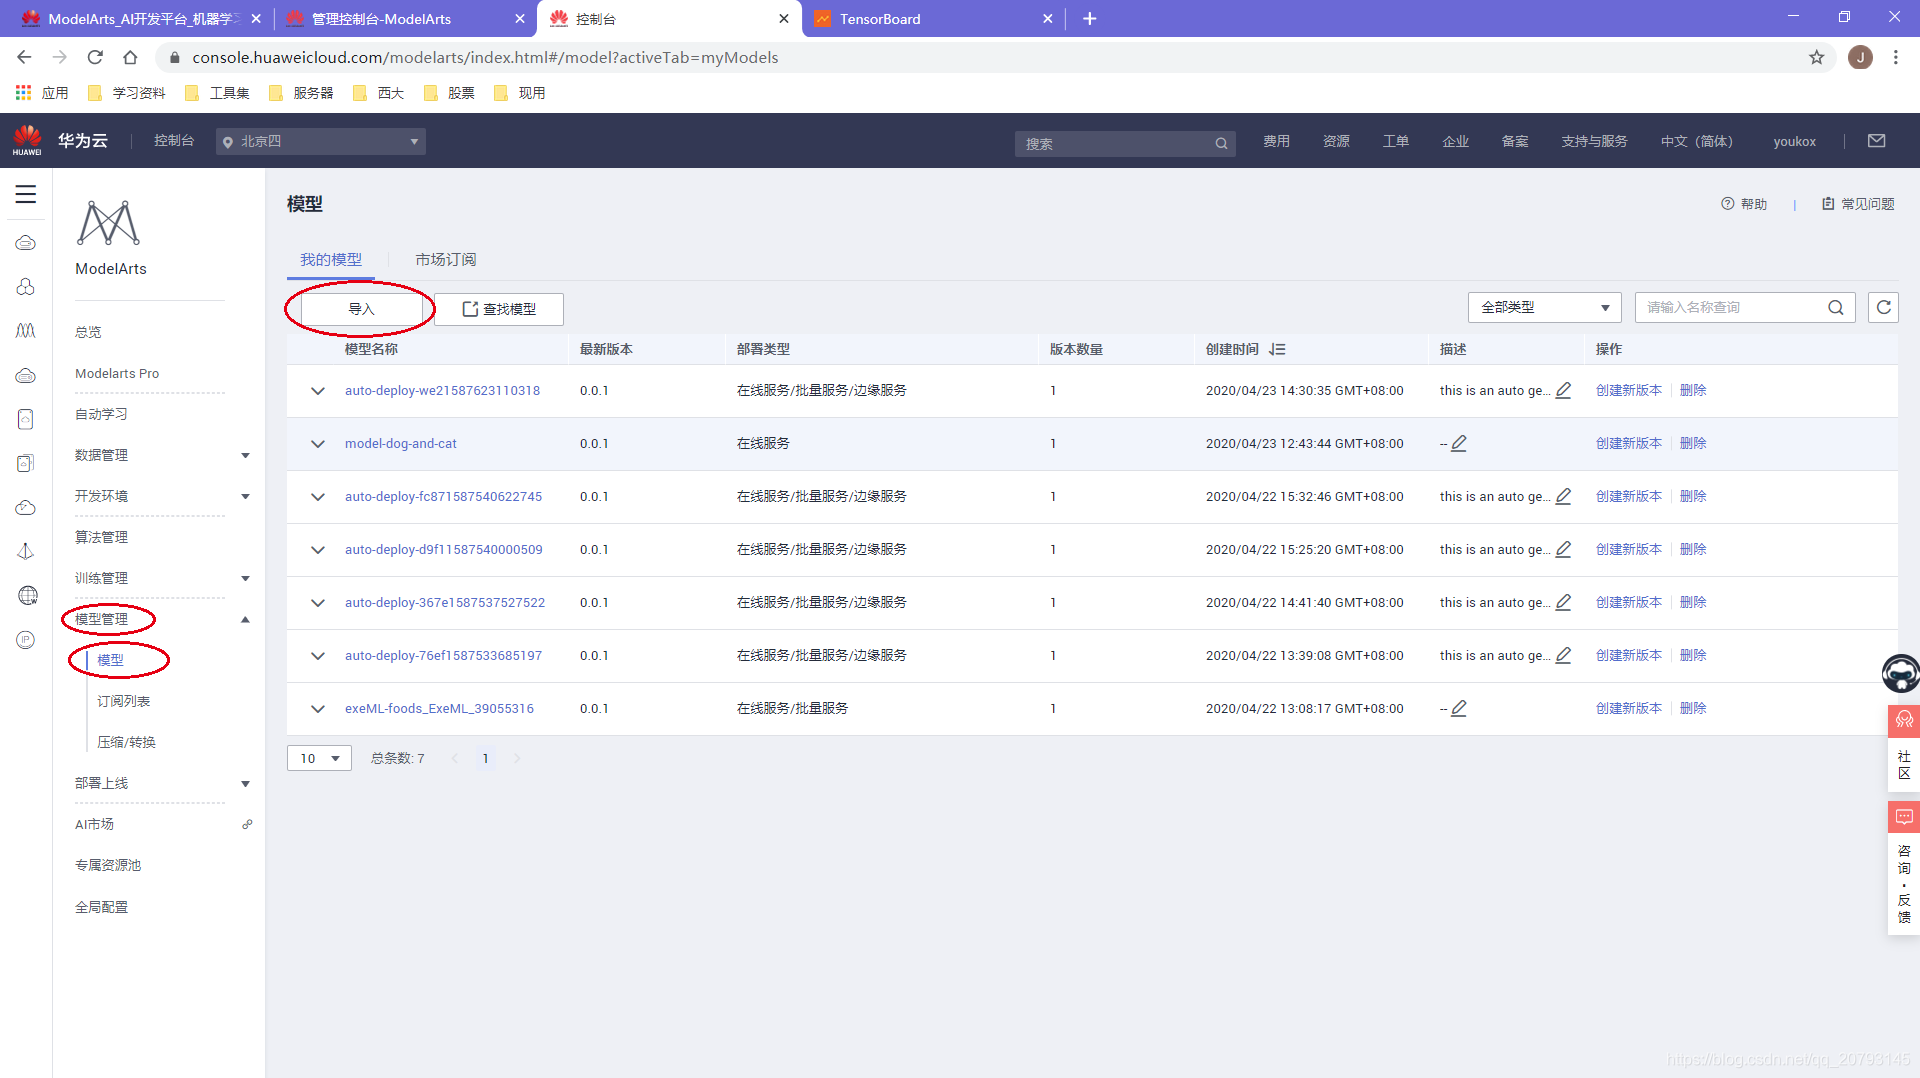Expand 数据管理 in sidebar
The image size is (1920, 1078).
coord(245,456)
